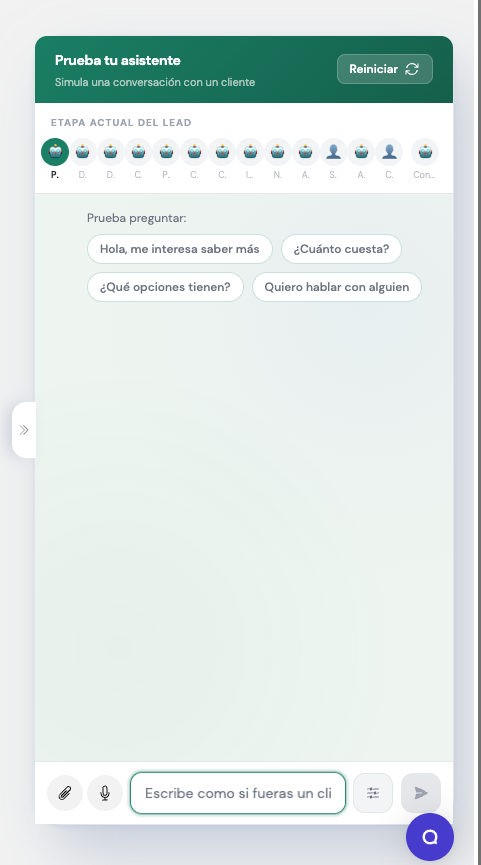481x865 pixels.
Task: Select the S. stage person icon
Action: pyautogui.click(x=333, y=152)
